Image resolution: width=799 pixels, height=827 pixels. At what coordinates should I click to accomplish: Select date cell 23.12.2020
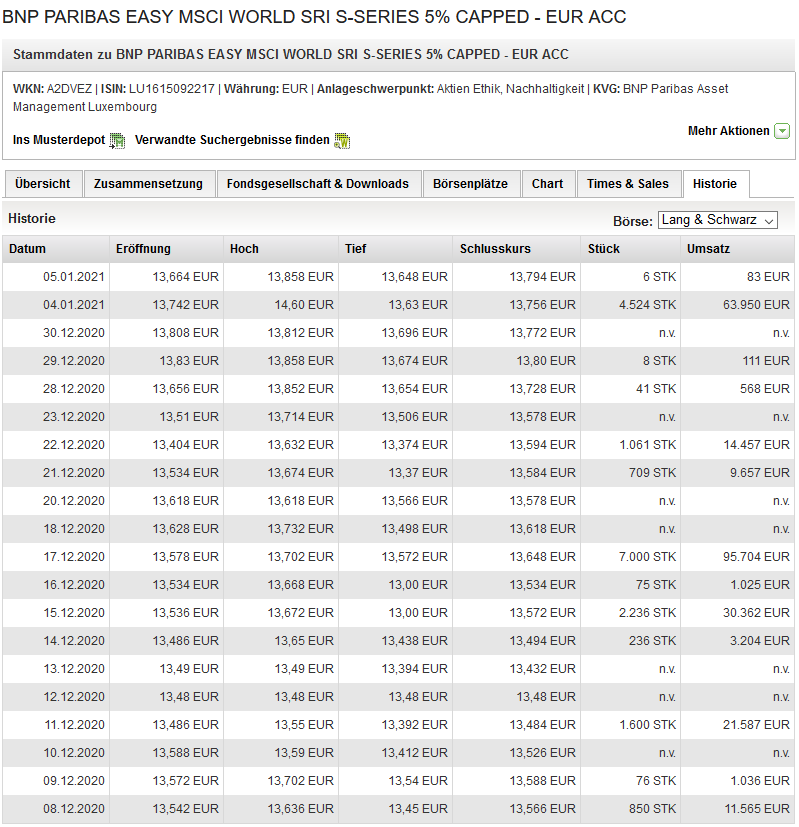[x=74, y=417]
